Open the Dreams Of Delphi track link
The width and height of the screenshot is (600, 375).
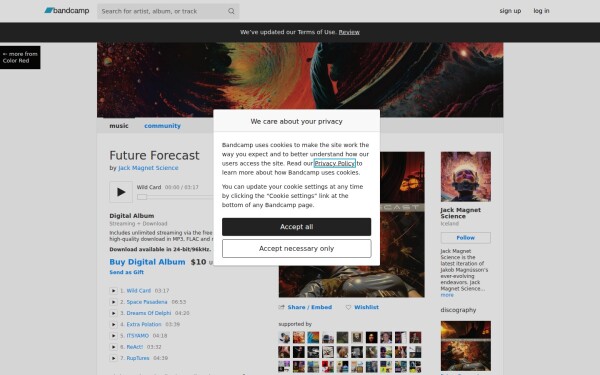click(149, 313)
